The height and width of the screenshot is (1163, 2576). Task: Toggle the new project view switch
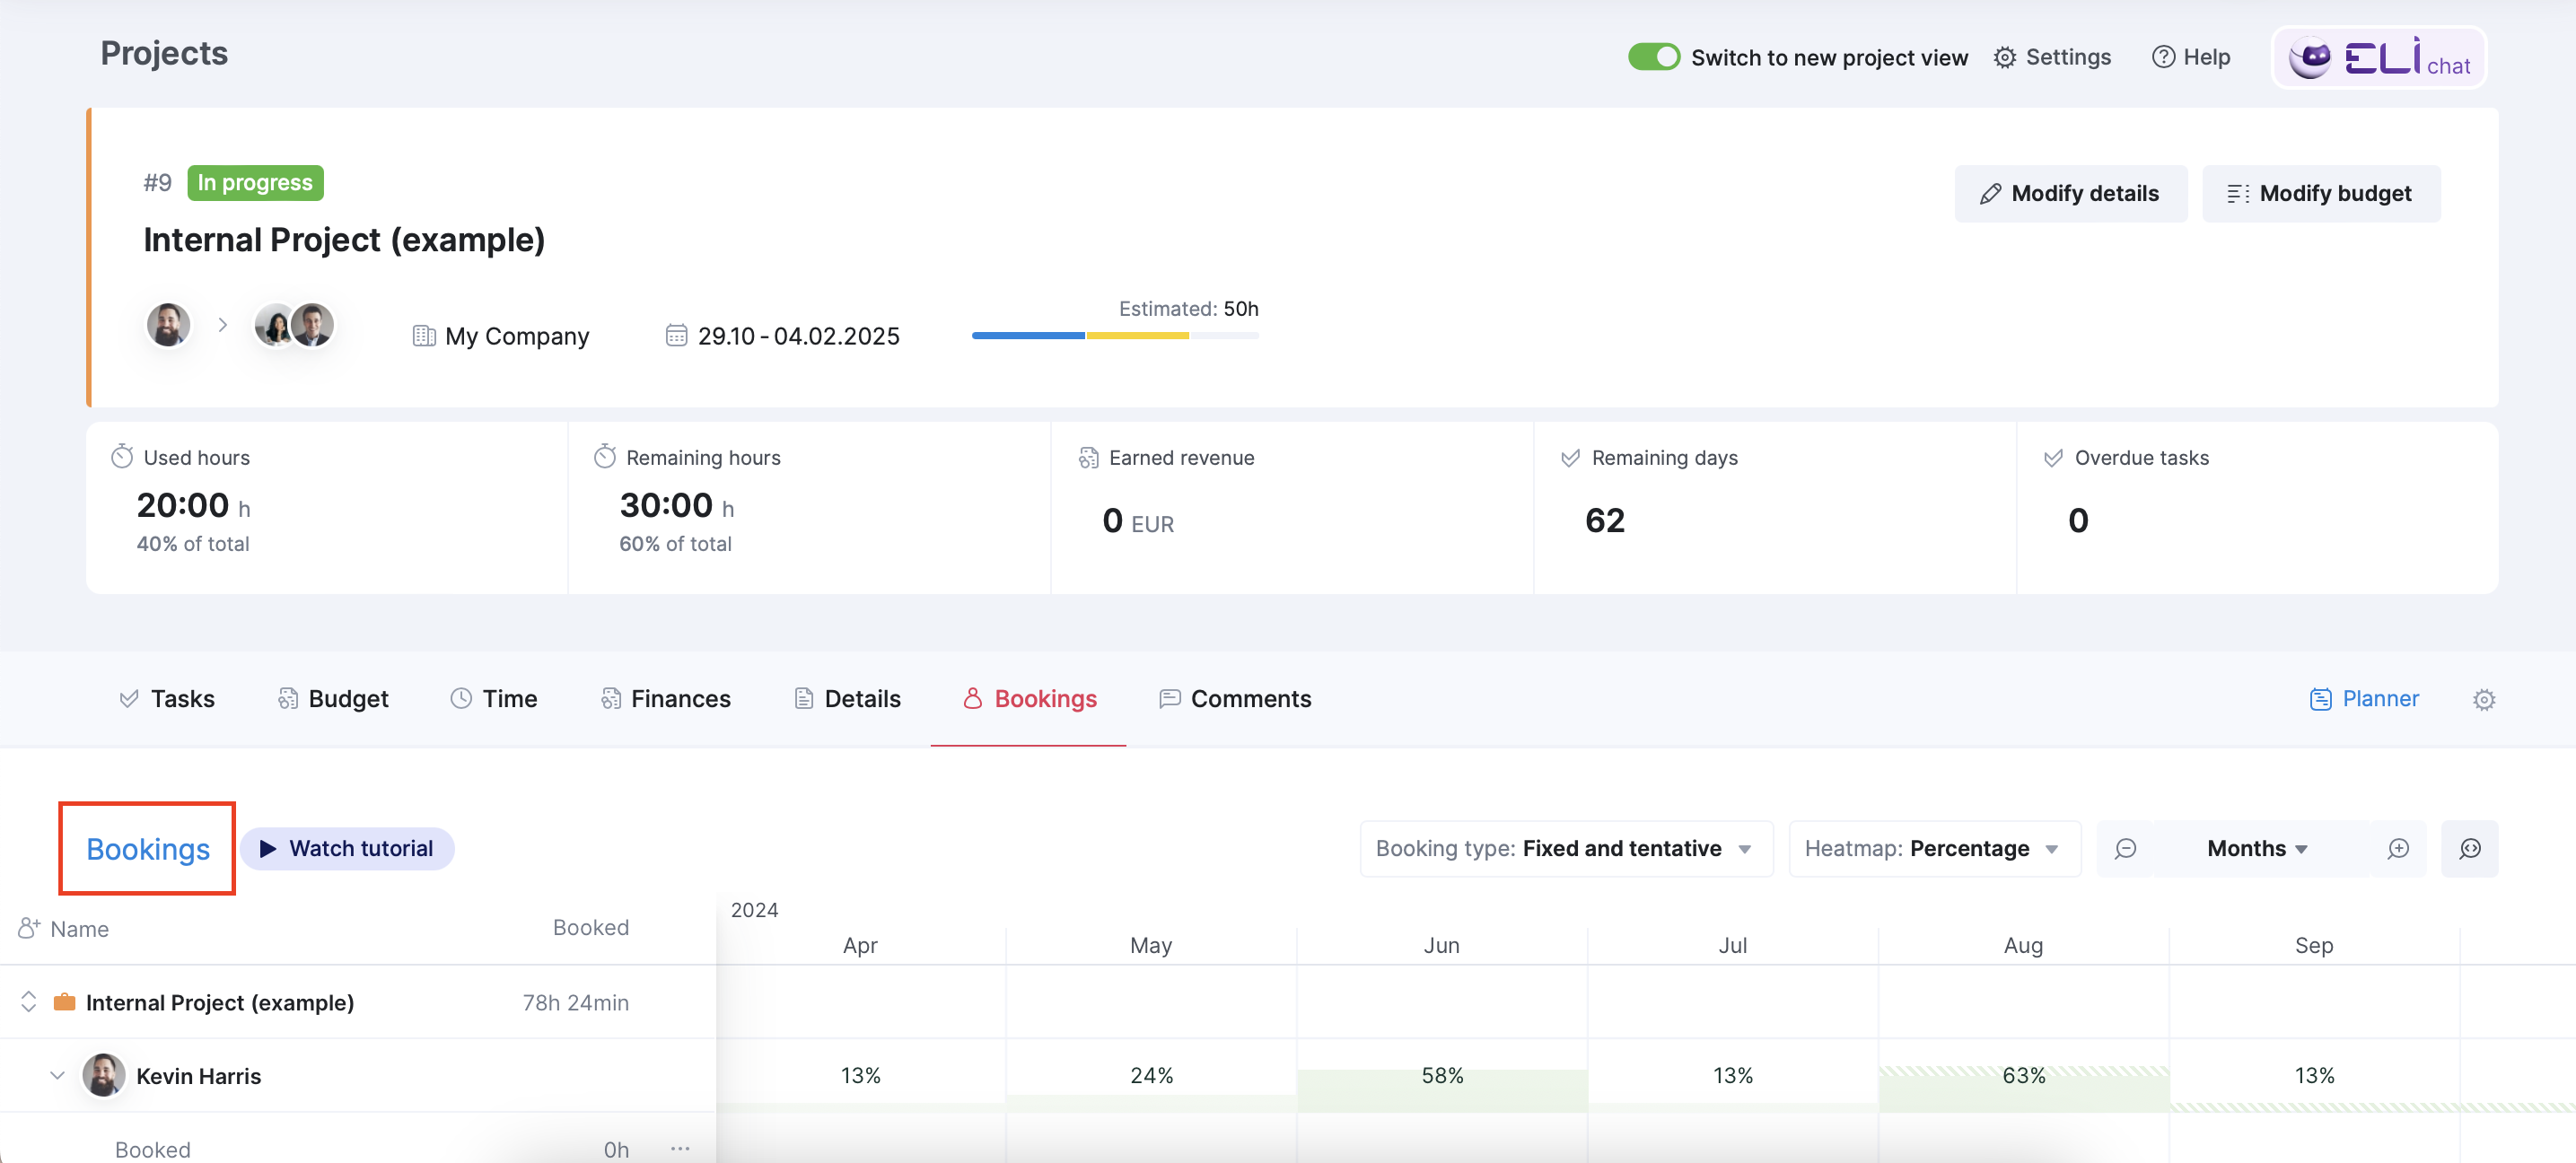coord(1653,57)
